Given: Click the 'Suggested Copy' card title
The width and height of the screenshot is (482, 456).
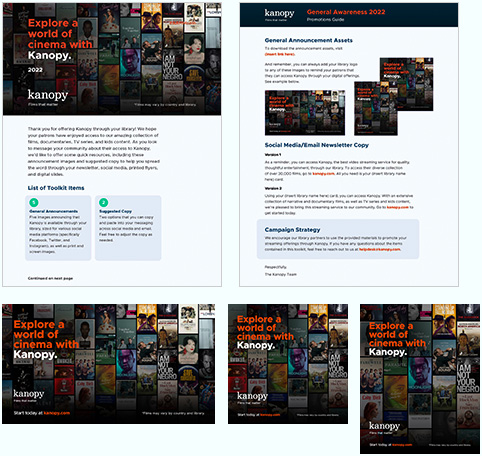Looking at the screenshot, I should click(115, 211).
